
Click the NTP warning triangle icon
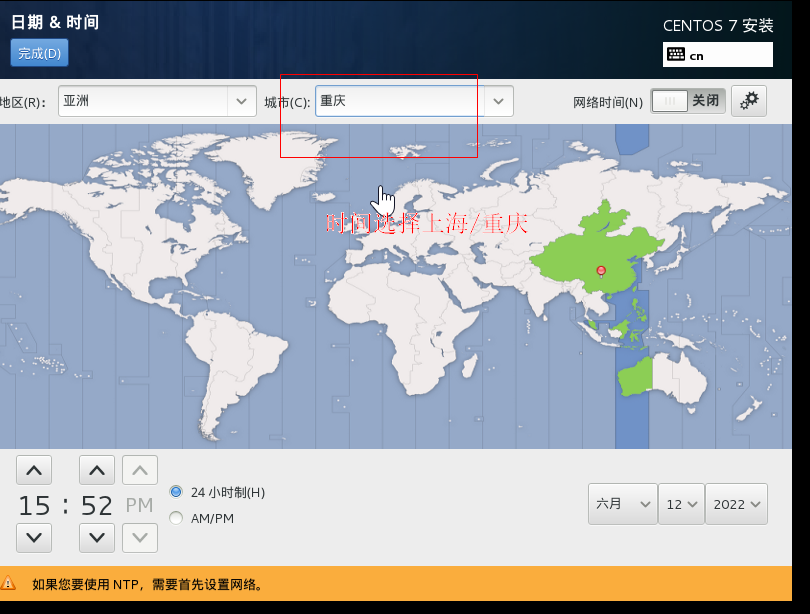point(8,584)
